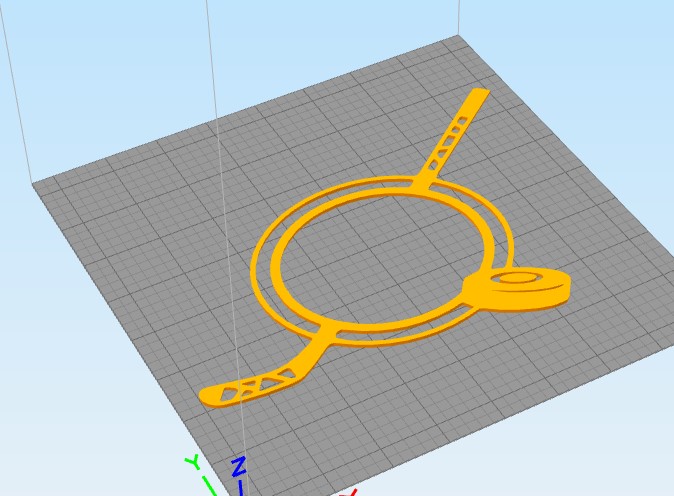The height and width of the screenshot is (496, 674).
Task: Click the green Y axis line
Action: tap(212, 484)
